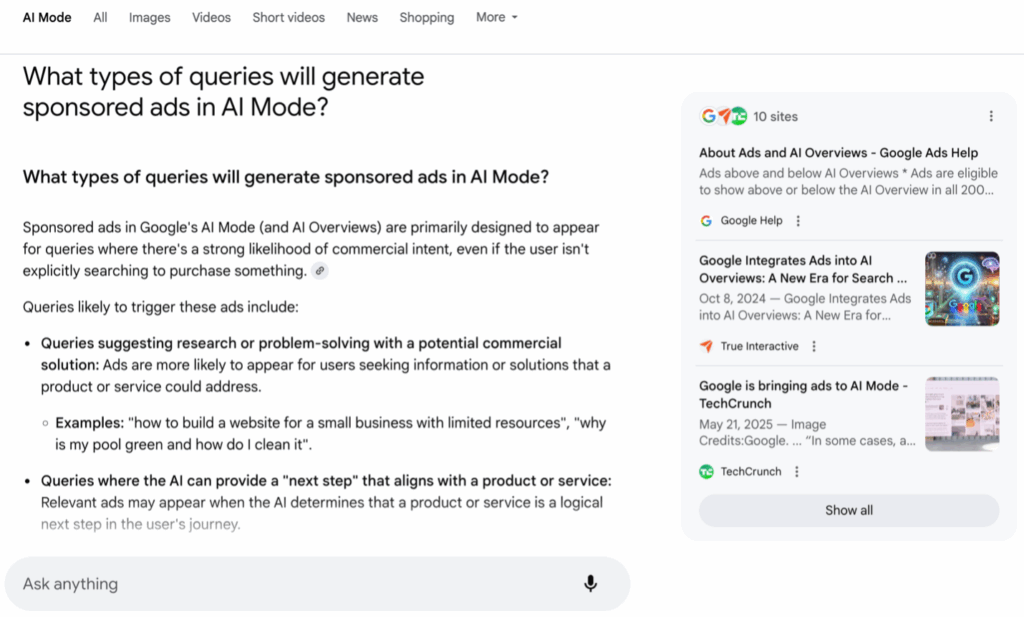Viewport: 1024px width, 619px height.
Task: Open options menu next to Google Help
Action: point(798,221)
